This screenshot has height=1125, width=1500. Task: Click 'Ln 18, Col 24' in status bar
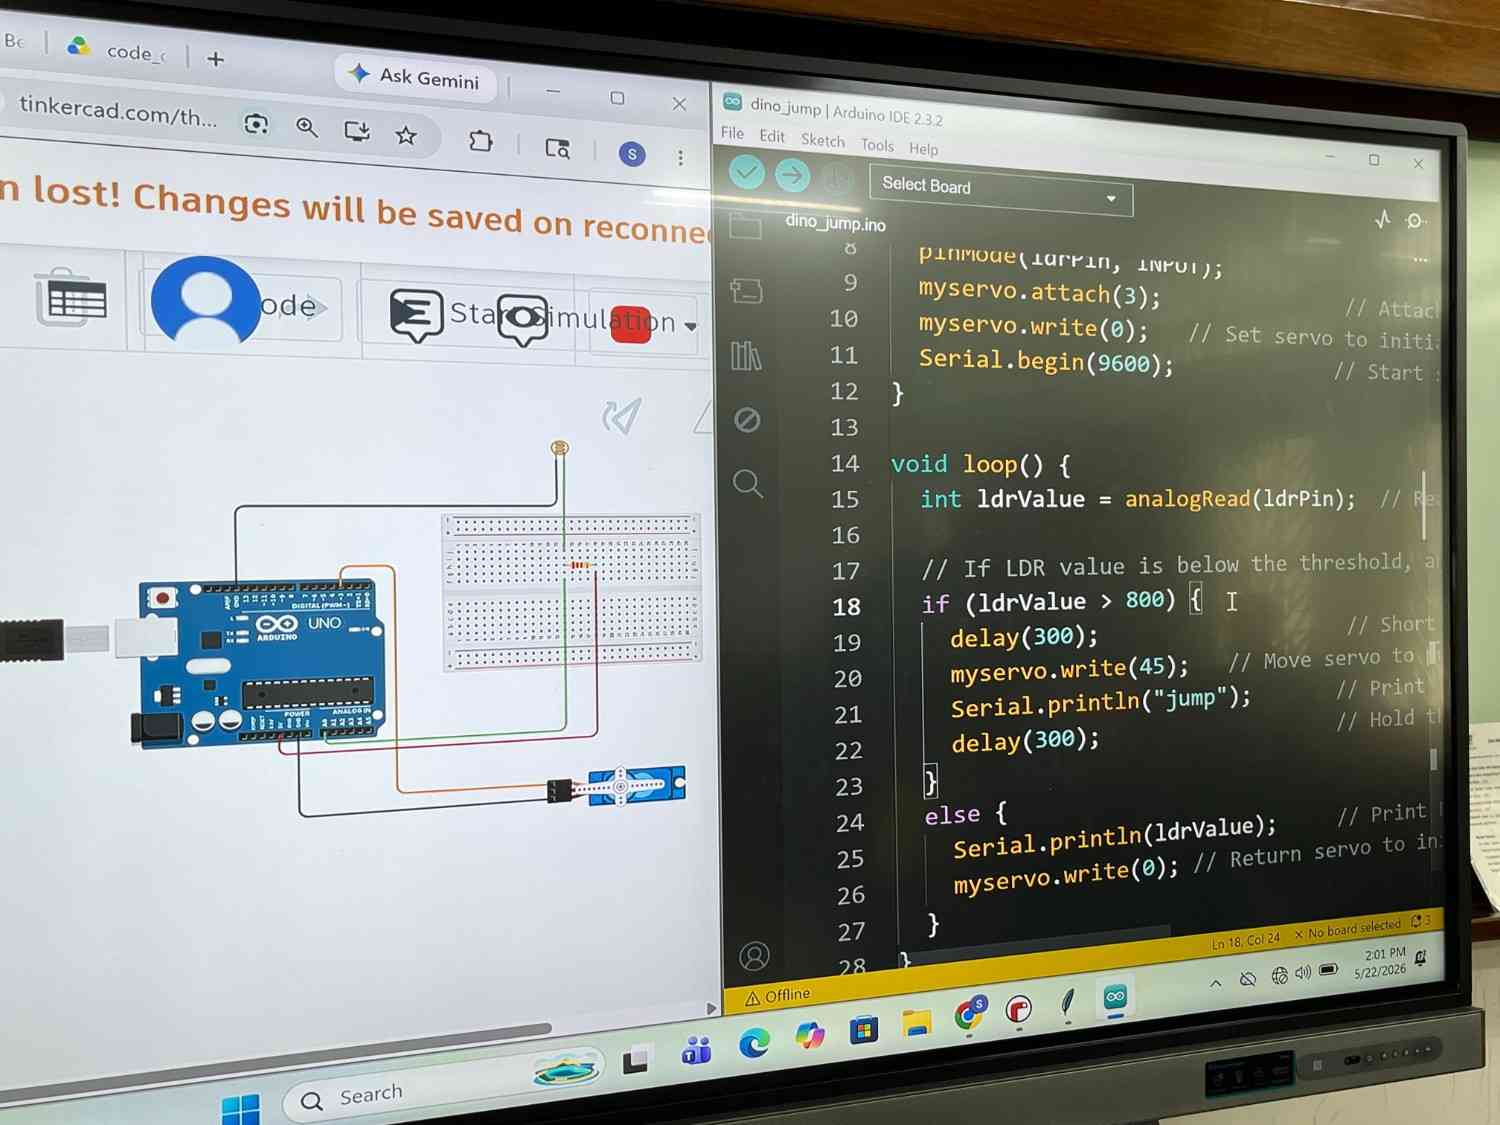(x=1245, y=941)
